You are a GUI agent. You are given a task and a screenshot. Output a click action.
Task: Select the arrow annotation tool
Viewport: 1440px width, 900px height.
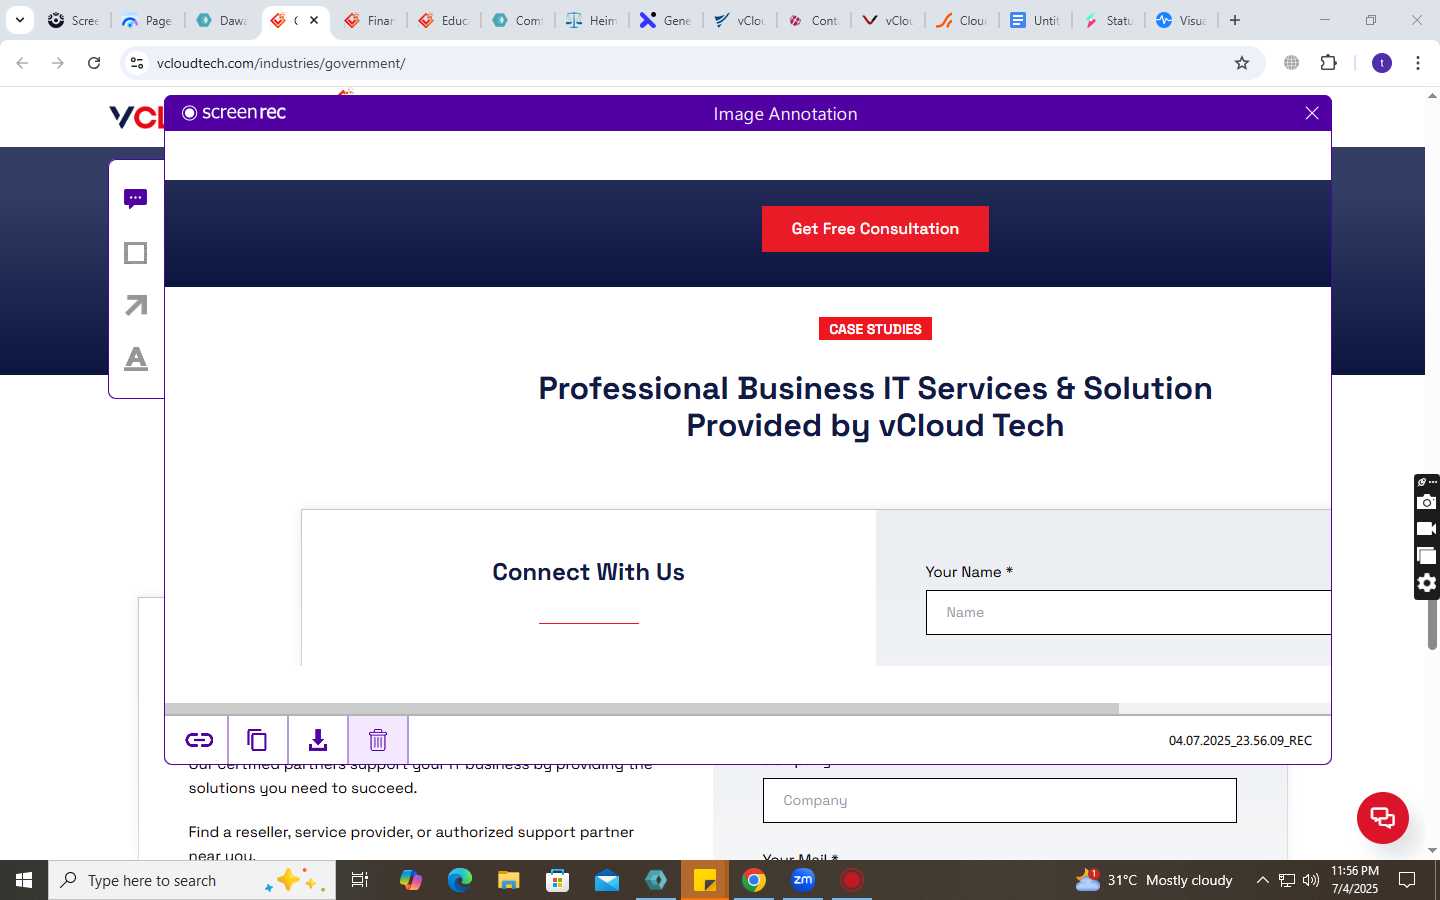pyautogui.click(x=136, y=305)
